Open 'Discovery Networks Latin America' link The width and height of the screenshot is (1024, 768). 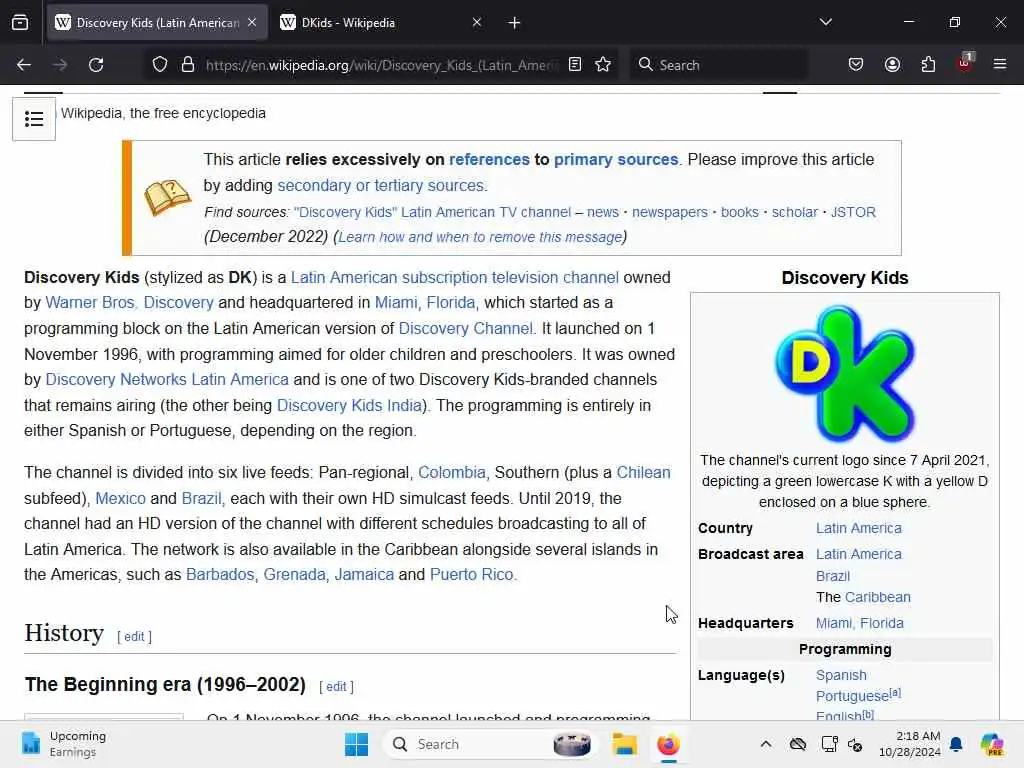tap(167, 379)
